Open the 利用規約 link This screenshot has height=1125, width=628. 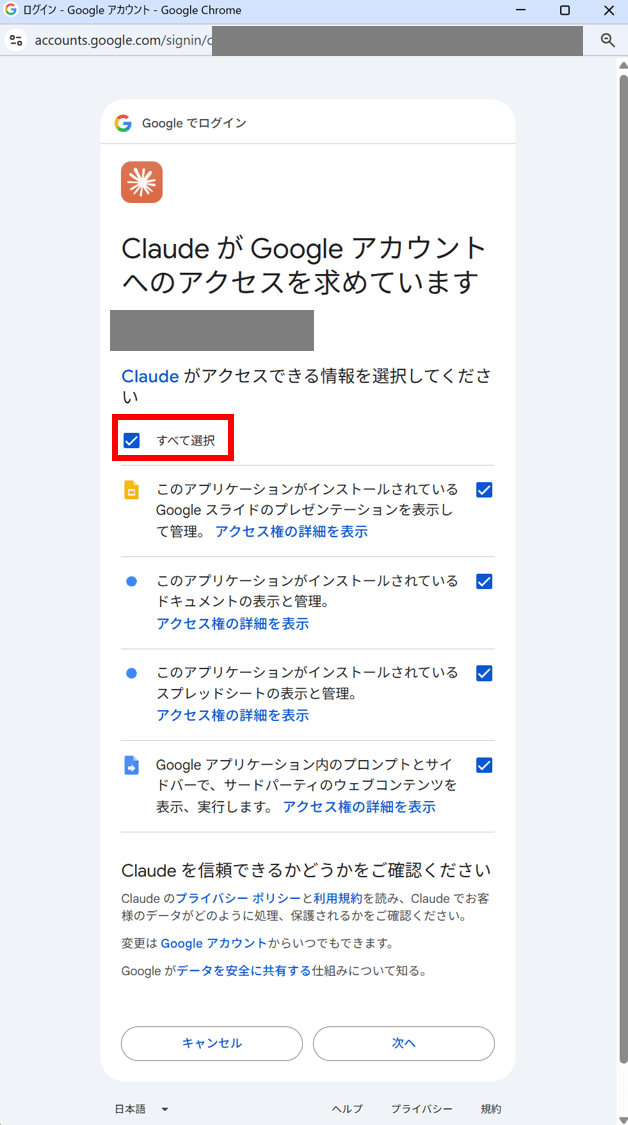(337, 898)
